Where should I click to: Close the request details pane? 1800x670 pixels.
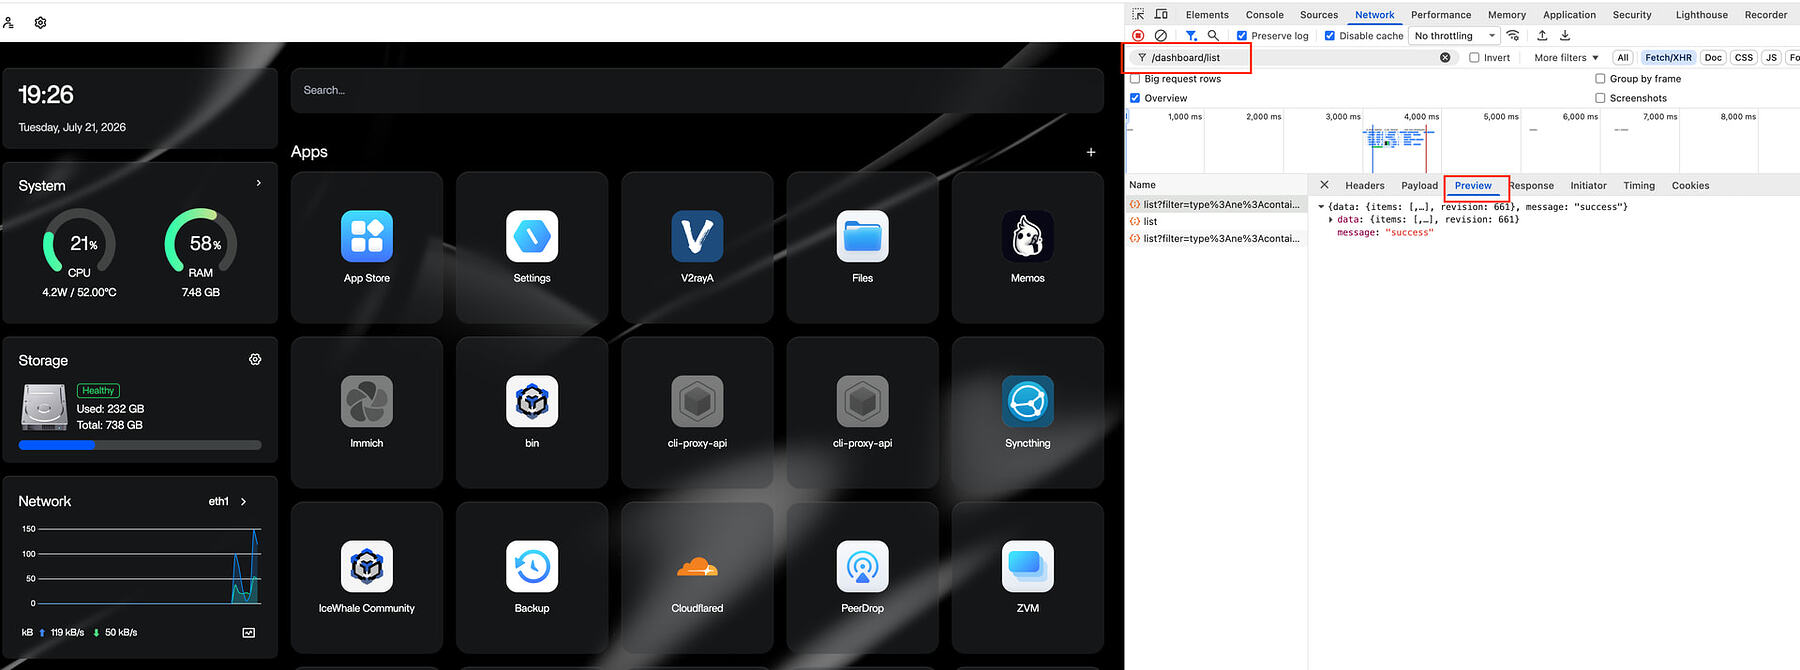click(1324, 185)
